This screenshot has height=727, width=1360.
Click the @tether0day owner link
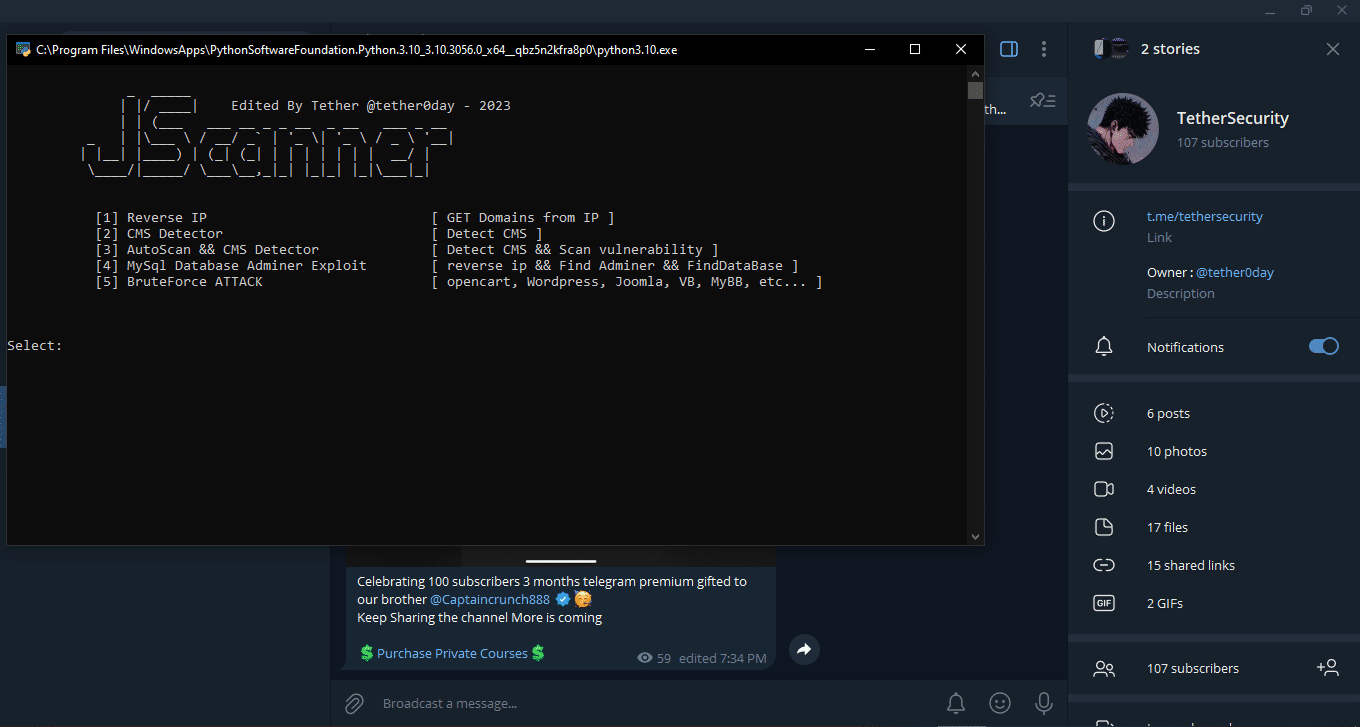[1234, 272]
